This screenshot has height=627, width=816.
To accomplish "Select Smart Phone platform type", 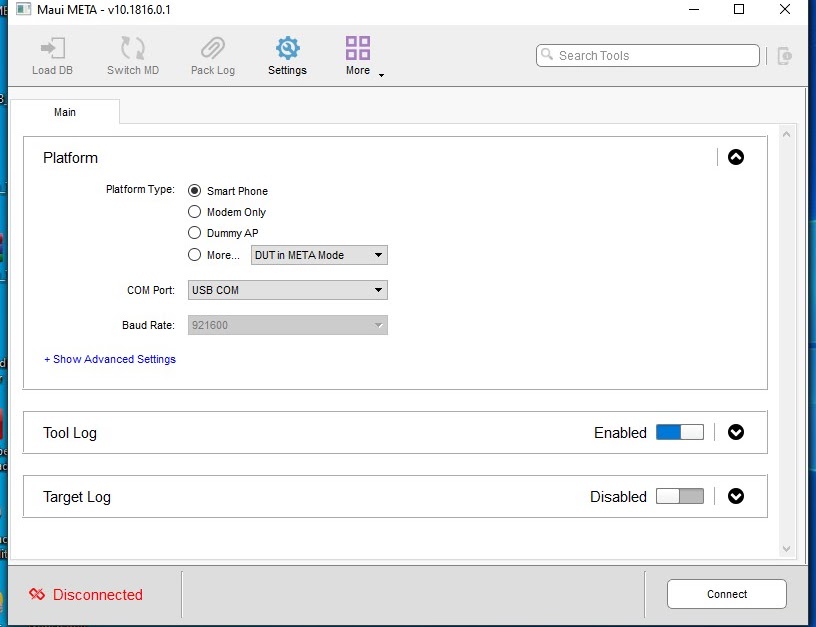I will pyautogui.click(x=194, y=190).
